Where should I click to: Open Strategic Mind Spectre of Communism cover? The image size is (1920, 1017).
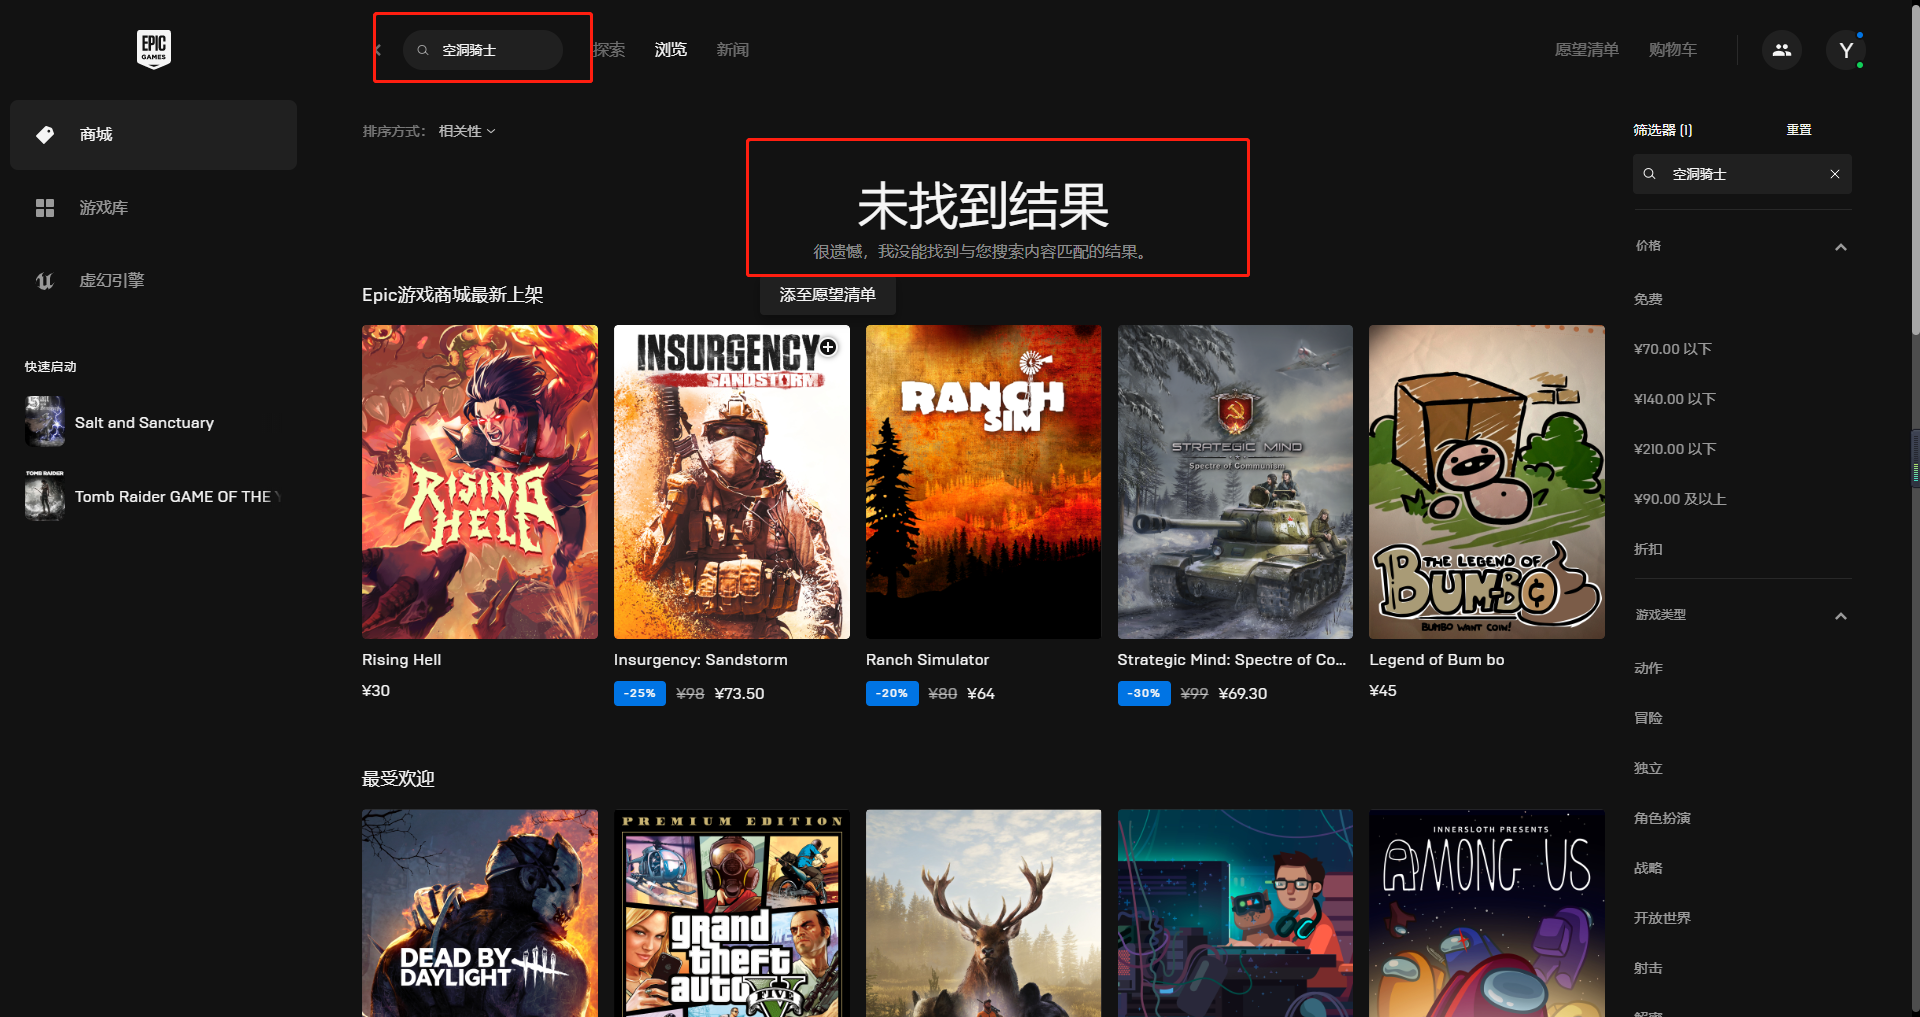pyautogui.click(x=1235, y=482)
